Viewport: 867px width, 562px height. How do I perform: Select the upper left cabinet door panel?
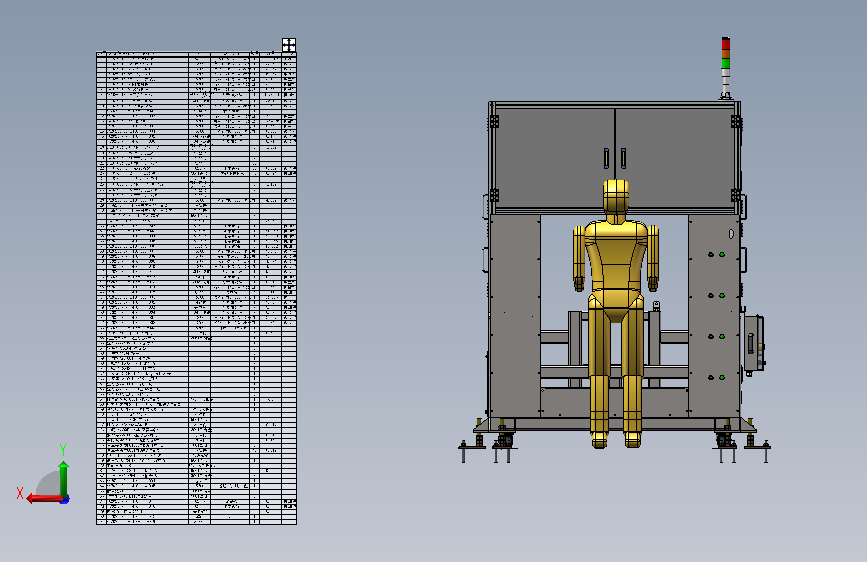click(555, 158)
